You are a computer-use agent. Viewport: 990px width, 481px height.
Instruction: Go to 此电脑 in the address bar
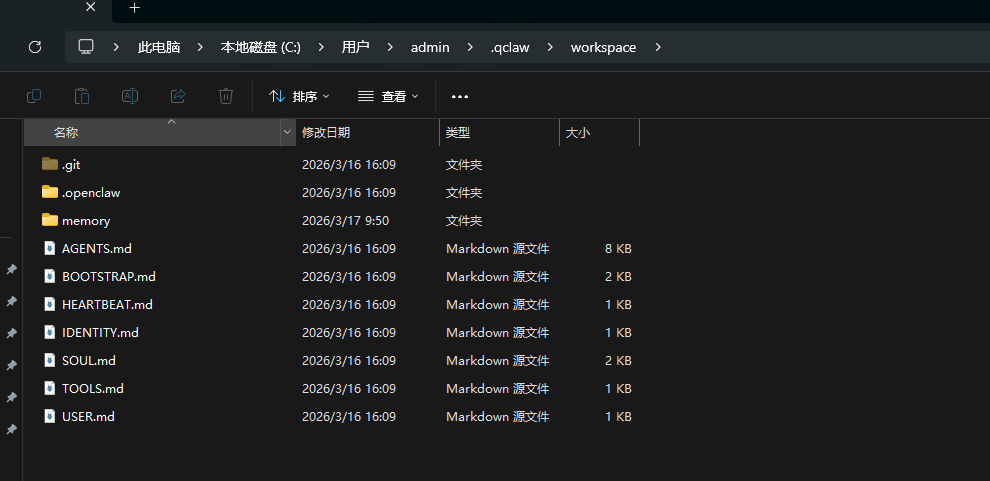point(159,47)
